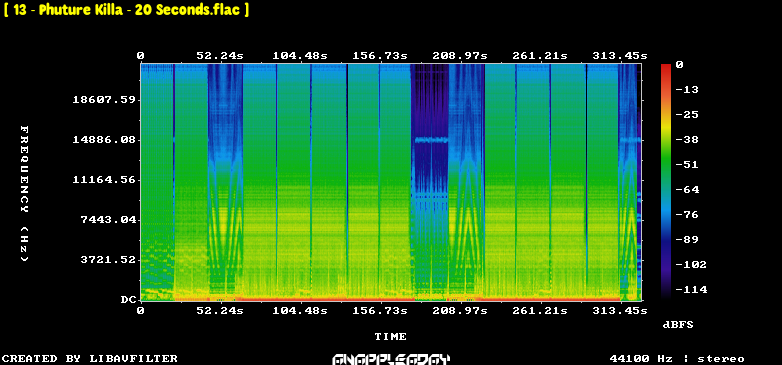
Task: Click the 156.73s label on bottom axis
Action: pos(380,311)
